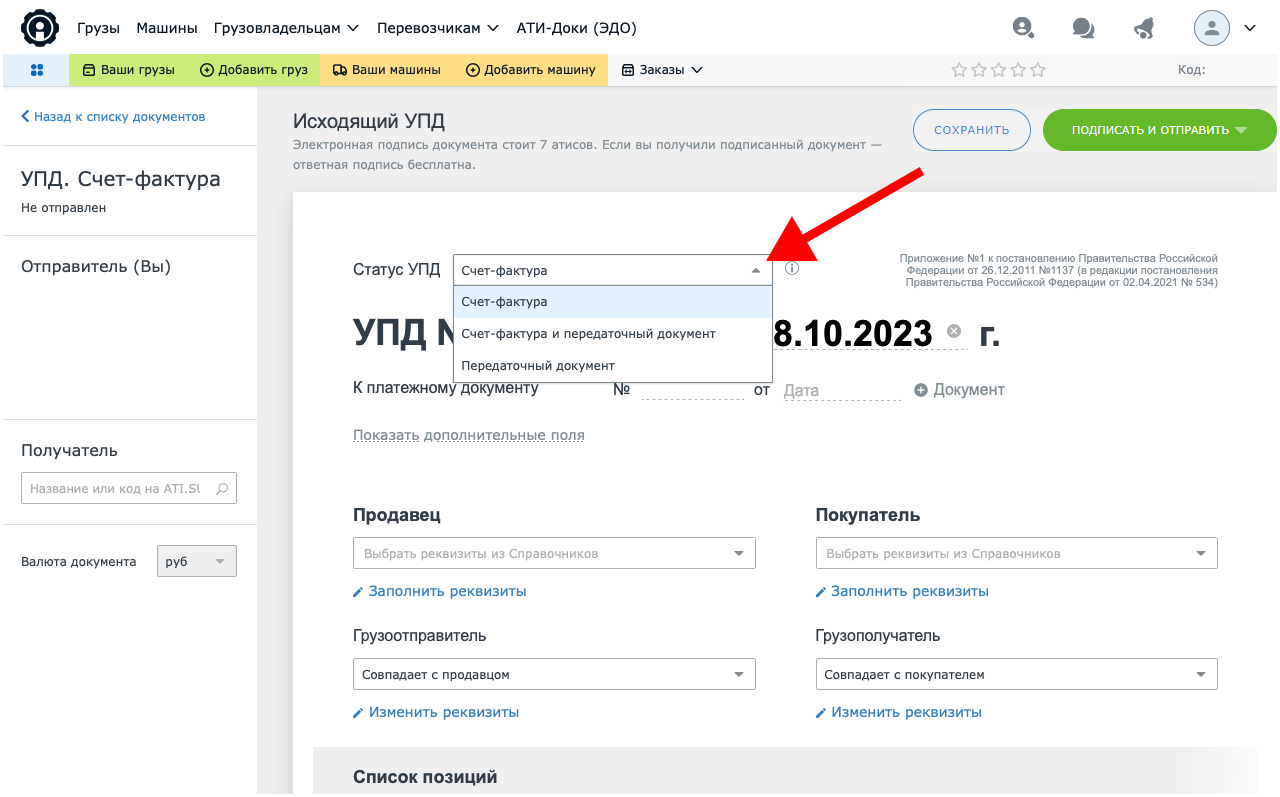Click the Код: label in toolbar
Viewport: 1280px width, 797px height.
pyautogui.click(x=1192, y=70)
